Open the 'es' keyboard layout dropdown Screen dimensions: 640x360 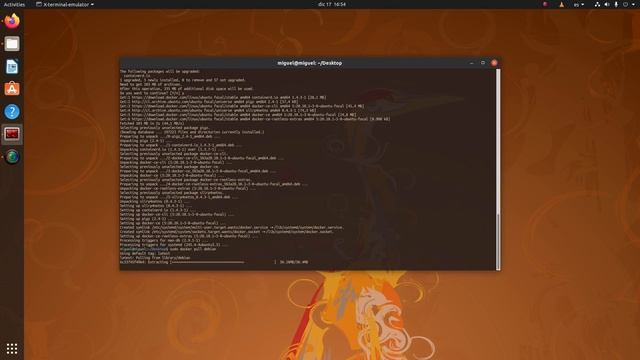579,4
